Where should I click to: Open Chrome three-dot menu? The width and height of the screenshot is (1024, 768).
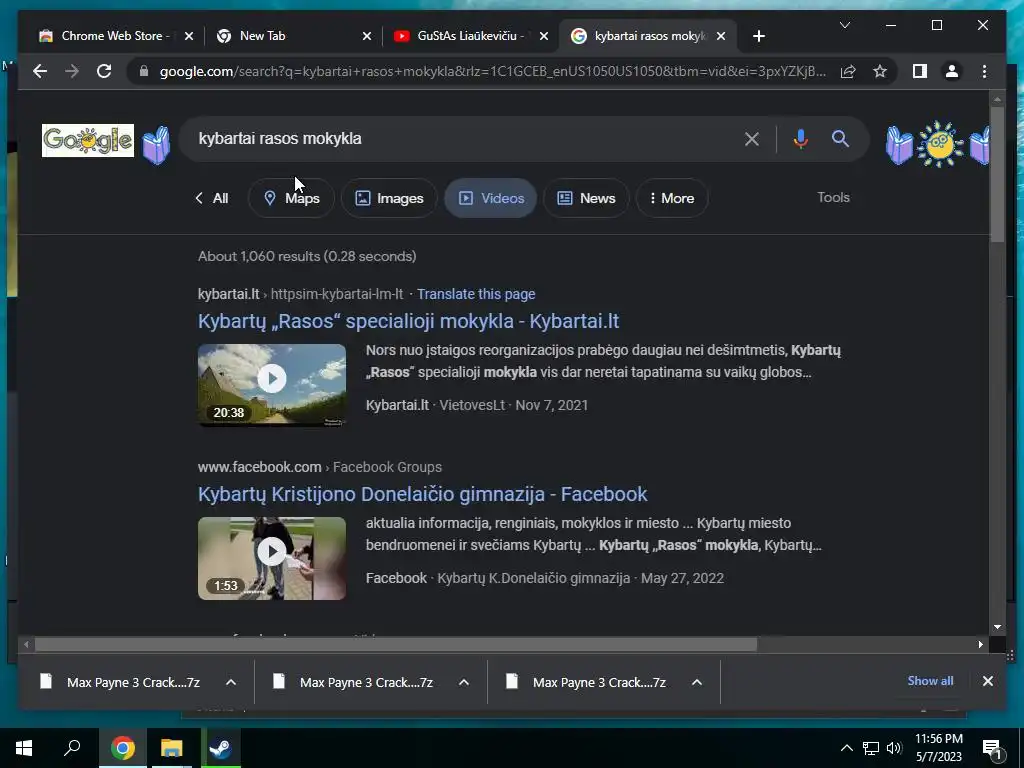(984, 71)
